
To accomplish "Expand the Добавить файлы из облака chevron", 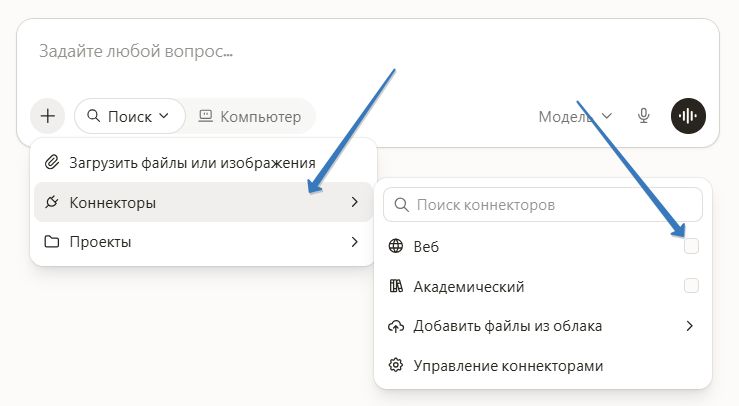I will point(690,326).
